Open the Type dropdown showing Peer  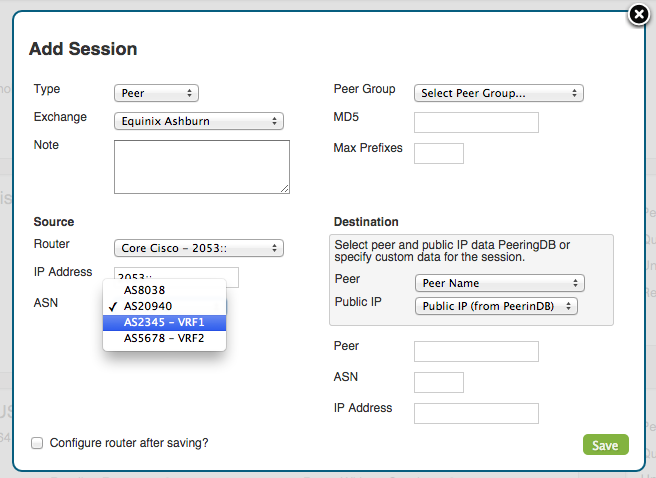pos(156,93)
